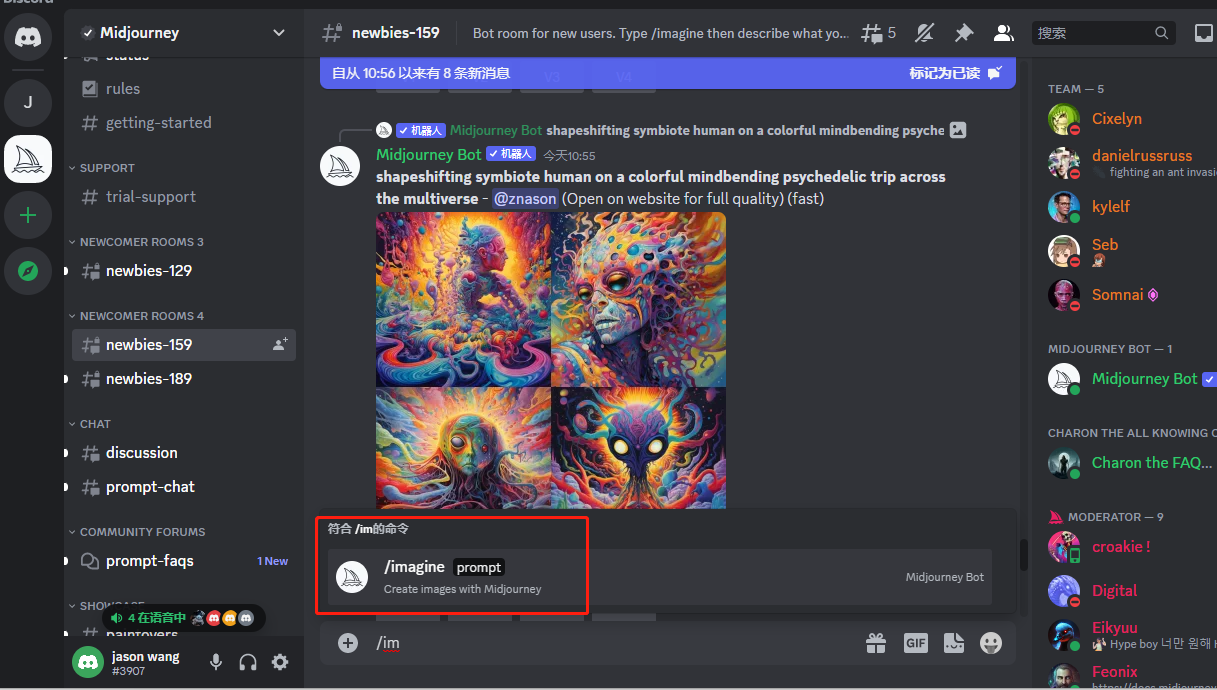Toggle member list icon
Screen dimensions: 1217x690
point(1003,33)
